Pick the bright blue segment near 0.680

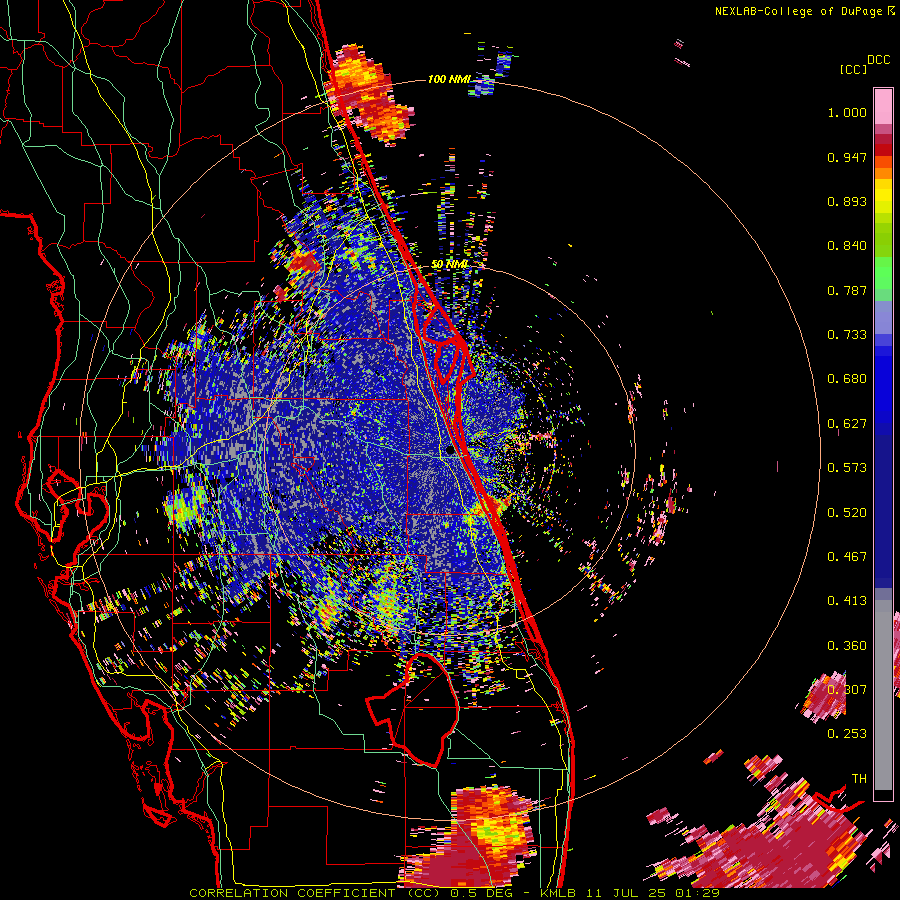[883, 385]
